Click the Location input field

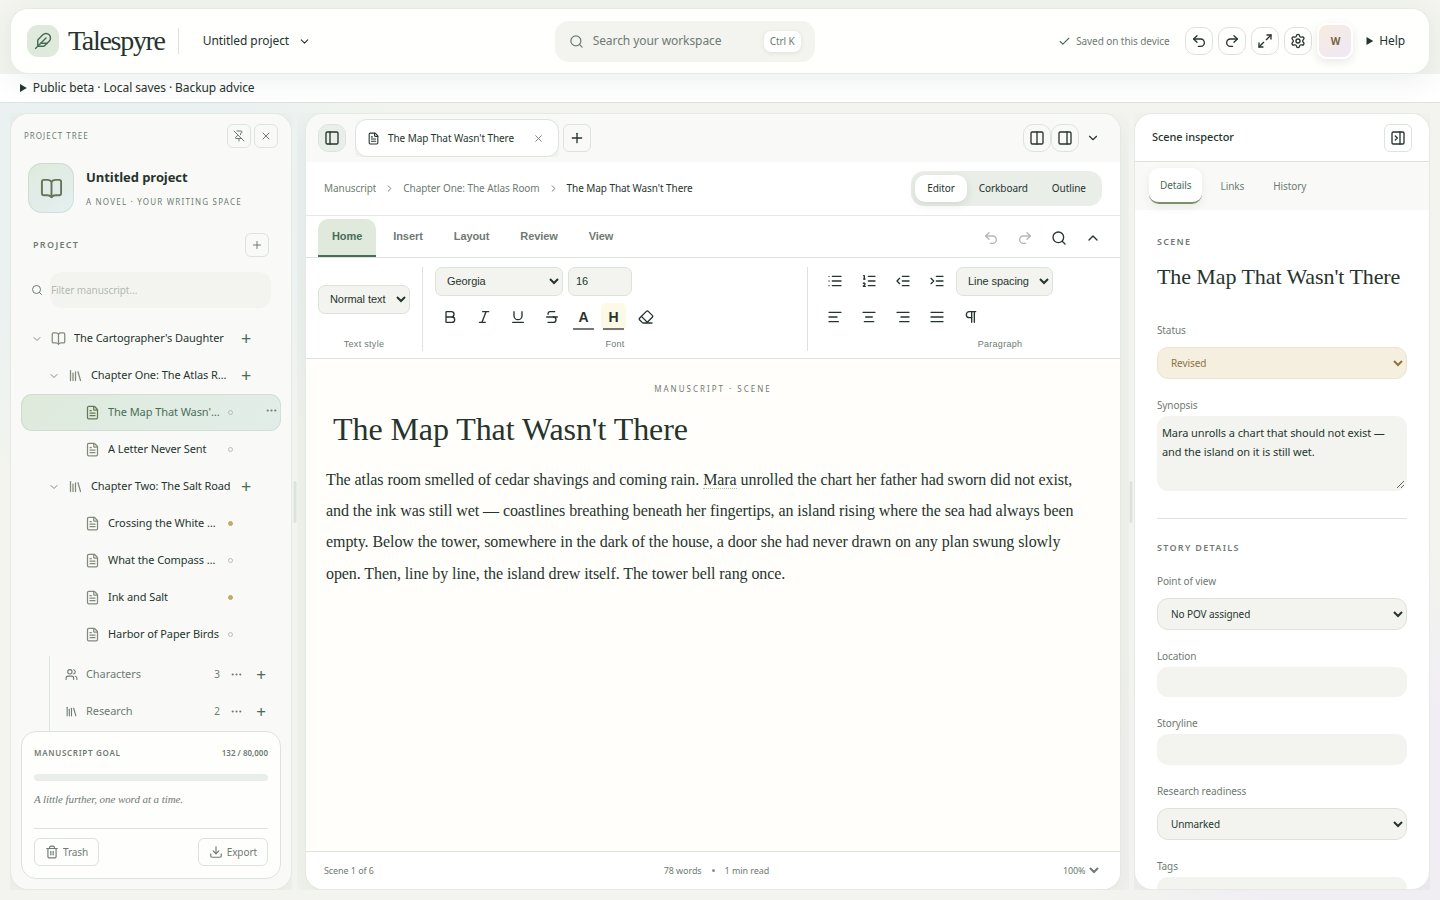(1282, 682)
